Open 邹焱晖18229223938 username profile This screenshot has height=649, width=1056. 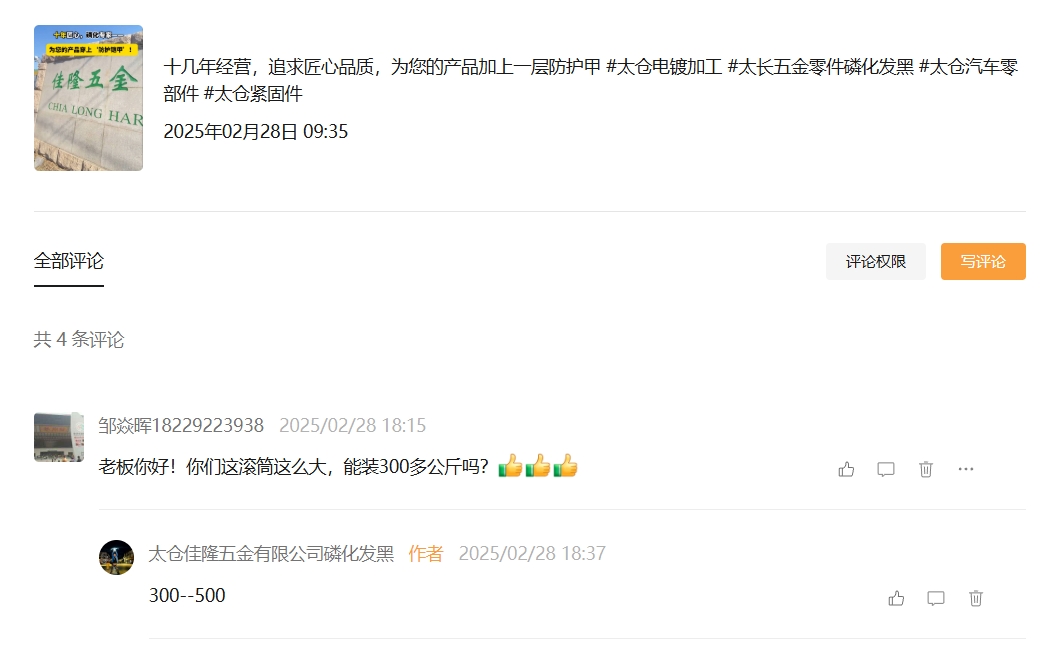[181, 425]
